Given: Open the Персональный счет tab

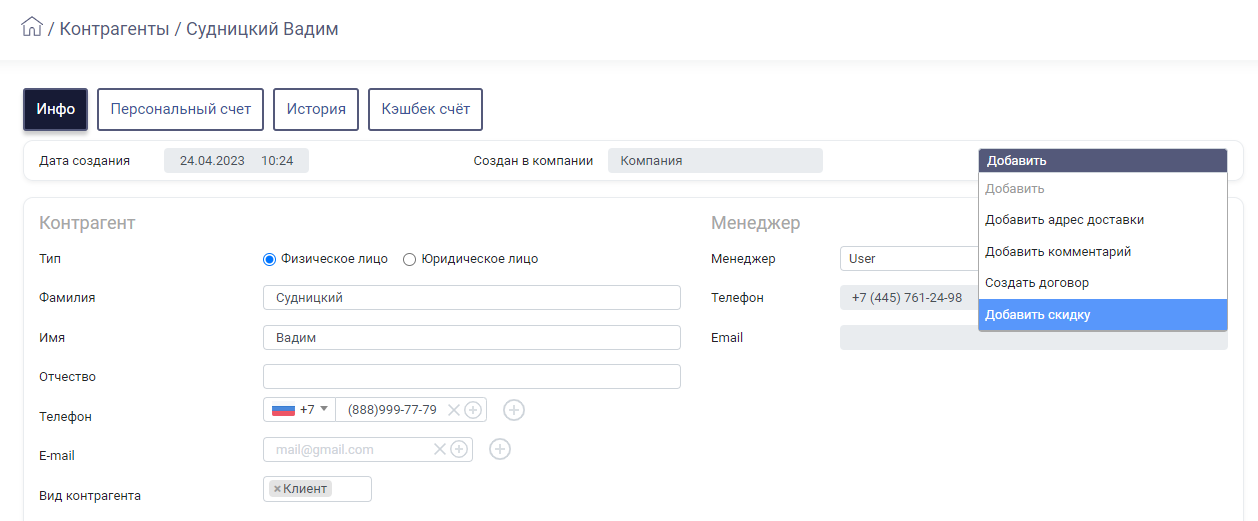Looking at the screenshot, I should click(180, 109).
